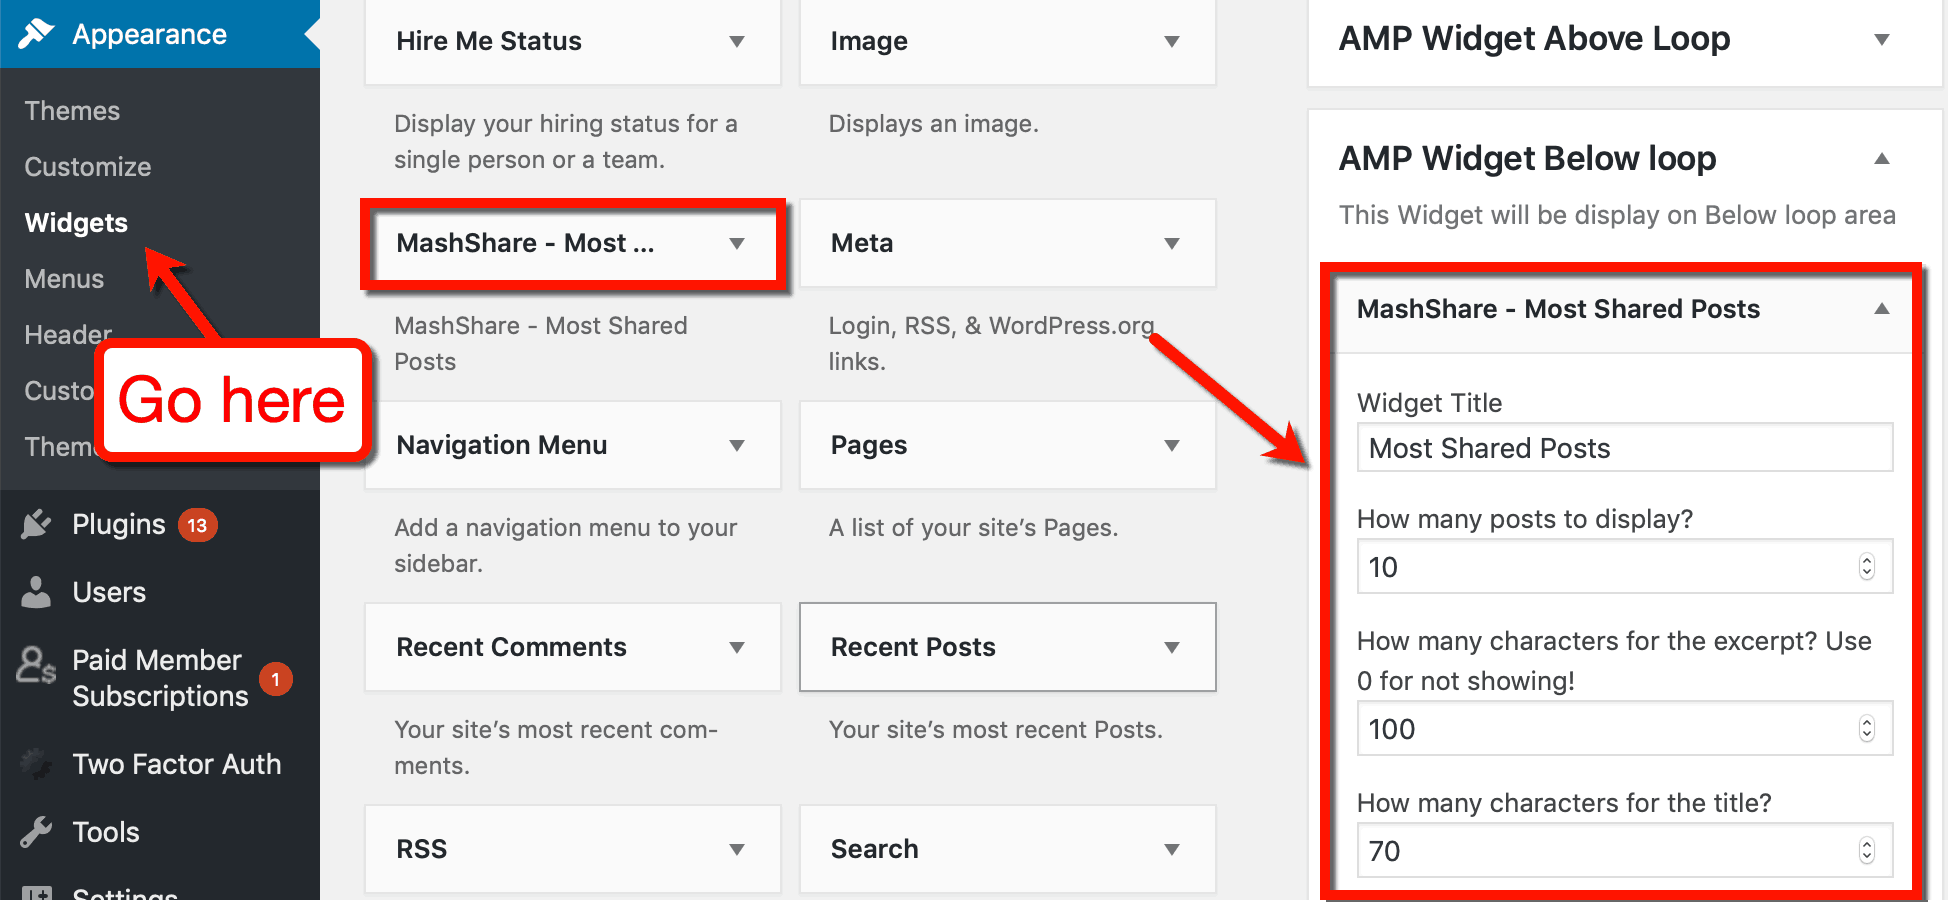
Task: Open the Themes menu entry
Action: pyautogui.click(x=72, y=110)
